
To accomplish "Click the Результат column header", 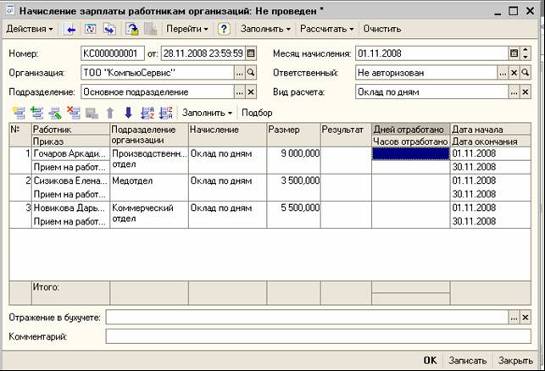I will tap(346, 135).
